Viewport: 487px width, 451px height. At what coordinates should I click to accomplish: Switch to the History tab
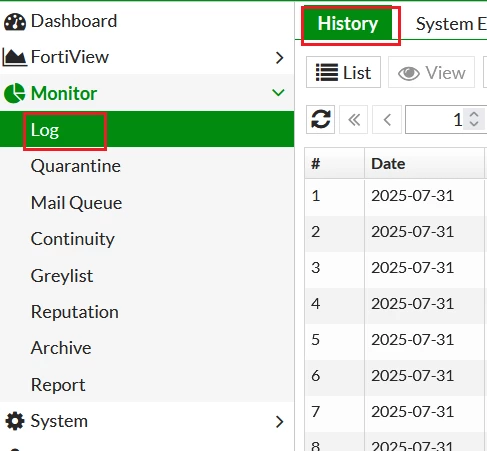coord(348,24)
